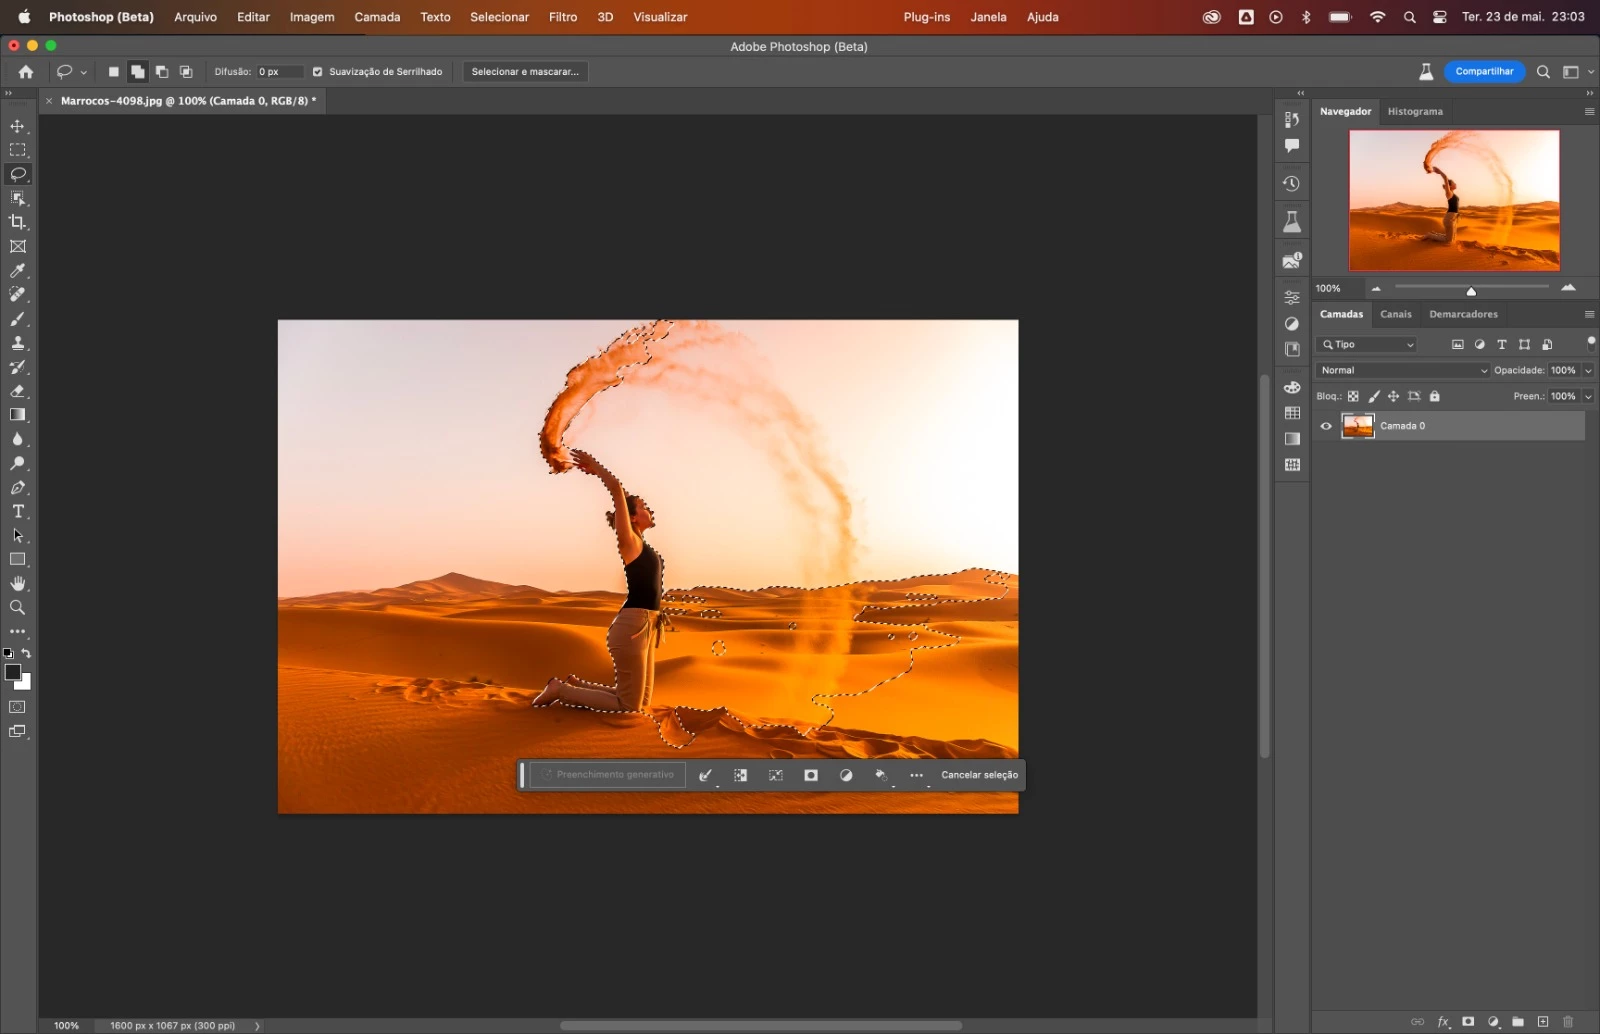Open the Filtro menu
This screenshot has height=1034, width=1600.
(563, 17)
